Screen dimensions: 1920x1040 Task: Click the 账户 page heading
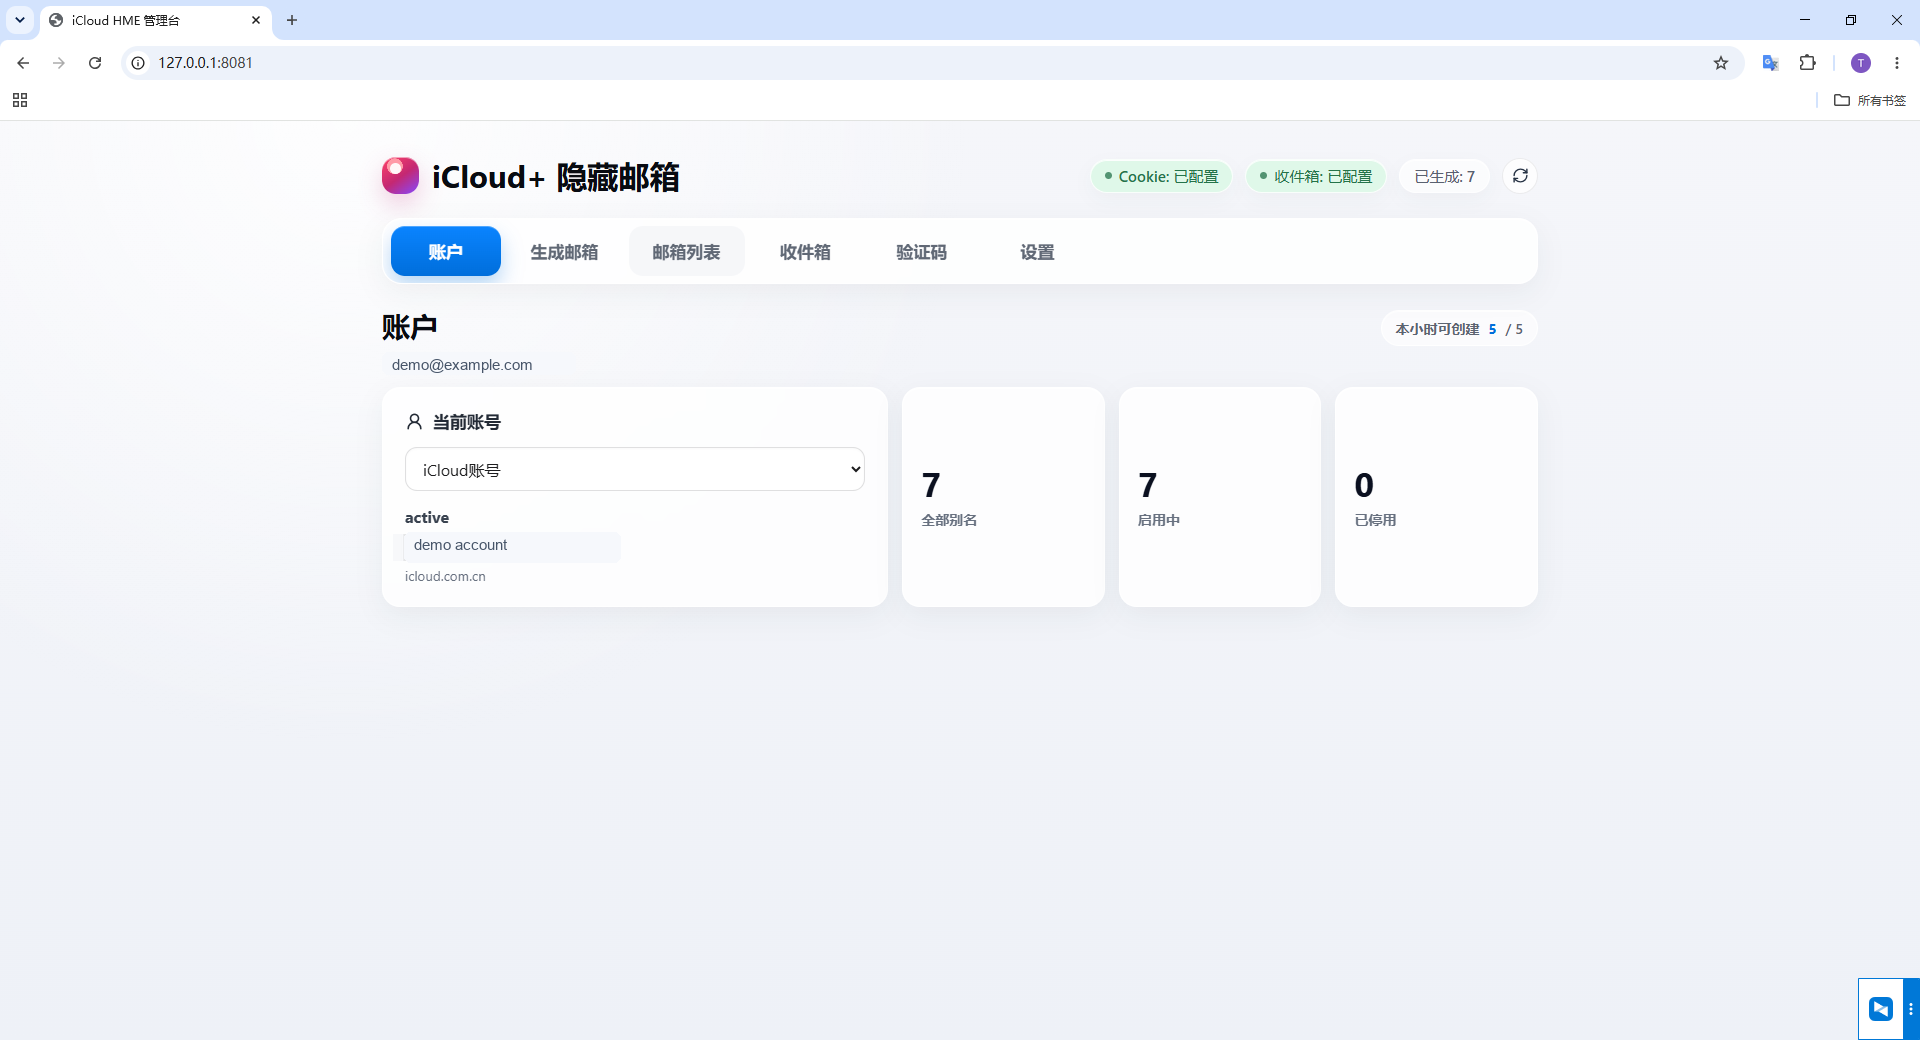409,327
